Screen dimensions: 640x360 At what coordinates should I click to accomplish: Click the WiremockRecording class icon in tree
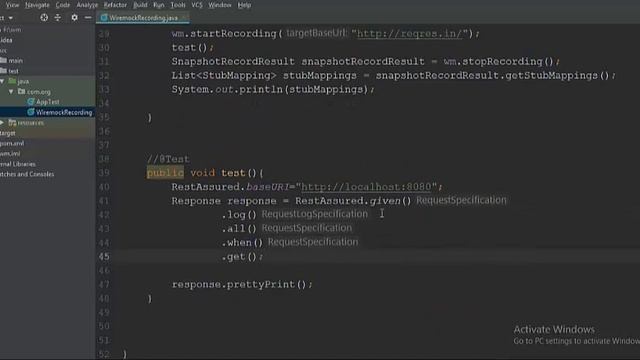[x=31, y=112]
